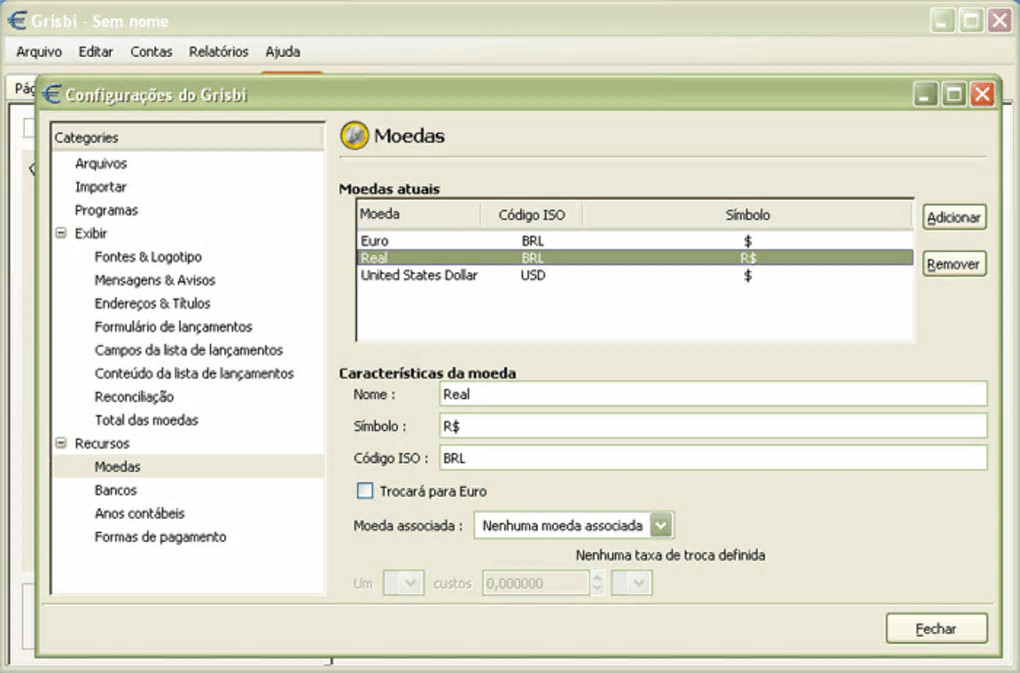Screen dimensions: 1020x673
Task: Minimize the Configurações do Grisbi dialog
Action: 926,94
